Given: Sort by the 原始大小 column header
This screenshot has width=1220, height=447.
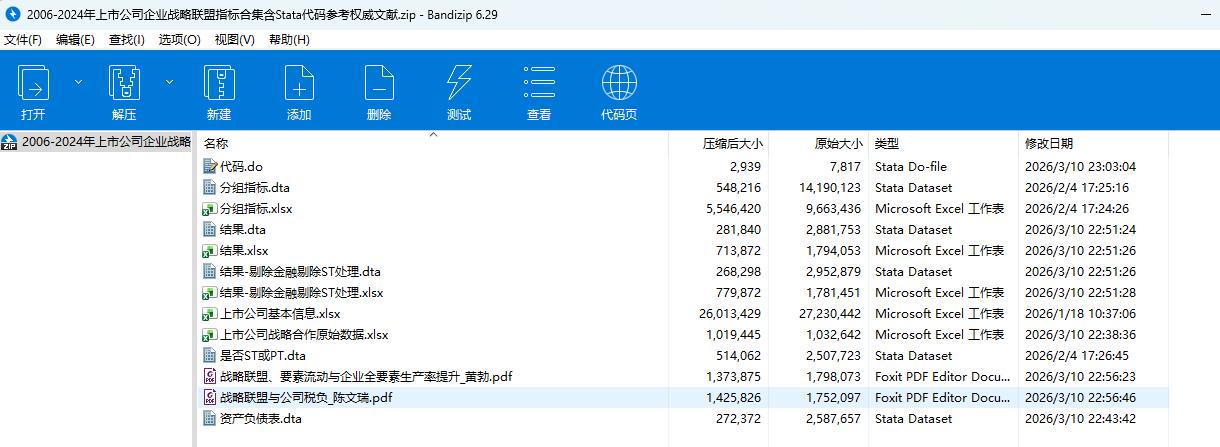Looking at the screenshot, I should (x=838, y=144).
